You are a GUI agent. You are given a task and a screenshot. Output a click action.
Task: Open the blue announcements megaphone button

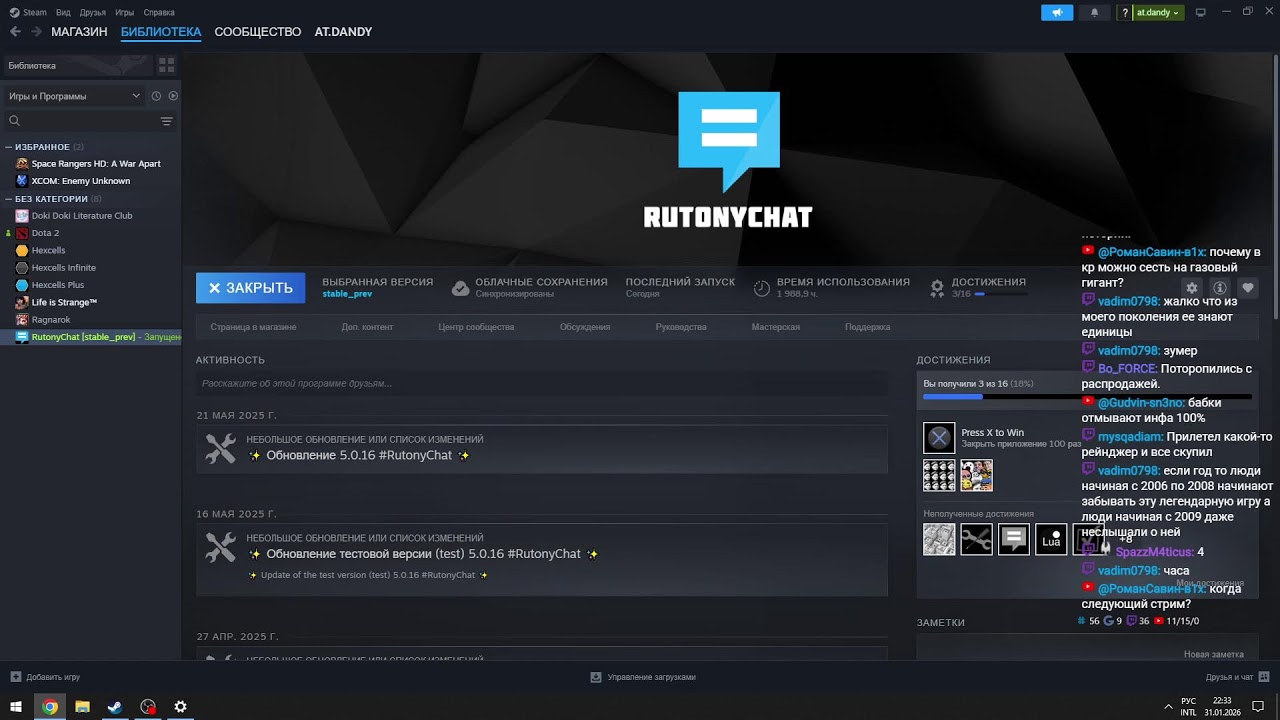[1057, 12]
